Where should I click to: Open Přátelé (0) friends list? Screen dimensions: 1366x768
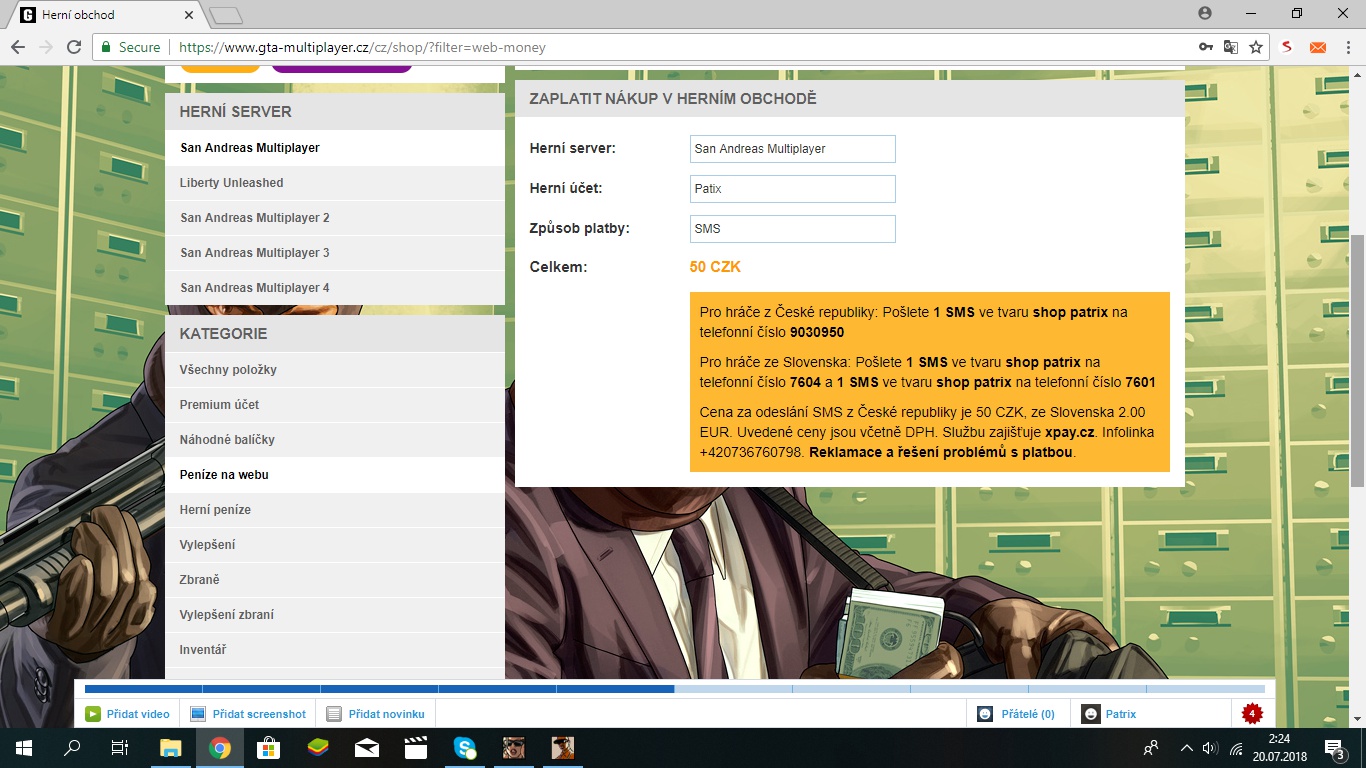(x=1016, y=714)
